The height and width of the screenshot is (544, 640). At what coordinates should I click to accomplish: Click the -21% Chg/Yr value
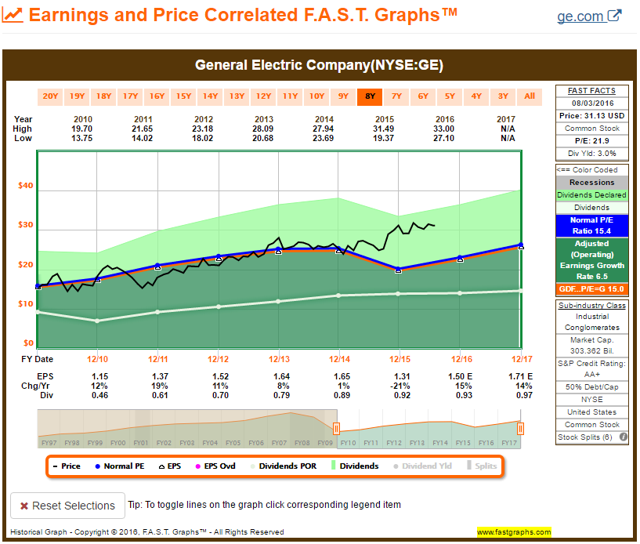[402, 386]
